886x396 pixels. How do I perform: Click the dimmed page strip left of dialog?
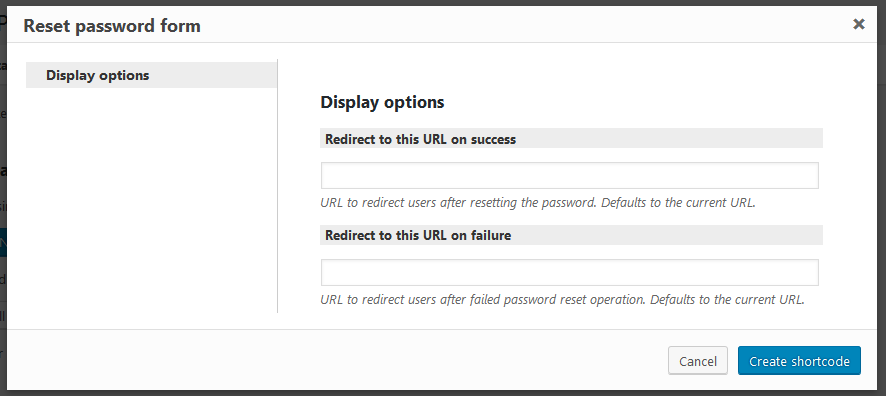3,198
